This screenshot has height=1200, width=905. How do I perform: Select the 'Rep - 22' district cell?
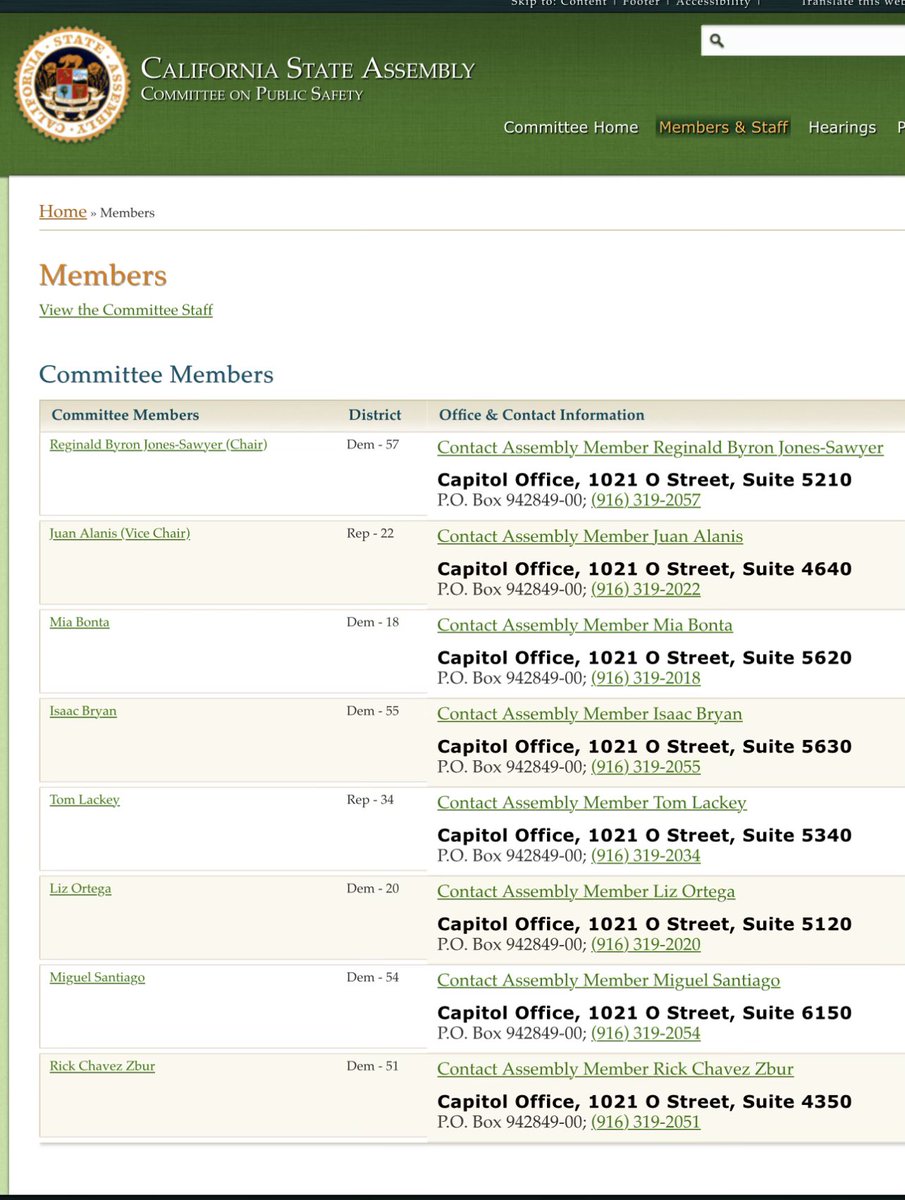click(x=371, y=533)
